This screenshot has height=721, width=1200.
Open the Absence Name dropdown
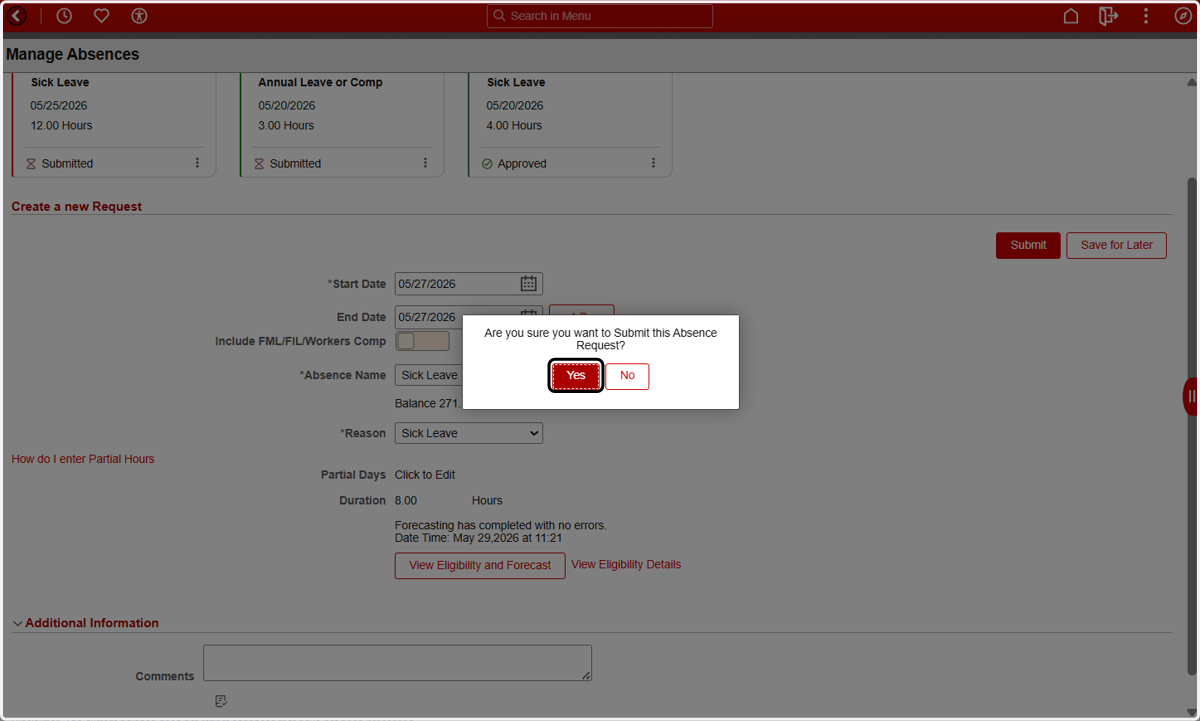428,375
